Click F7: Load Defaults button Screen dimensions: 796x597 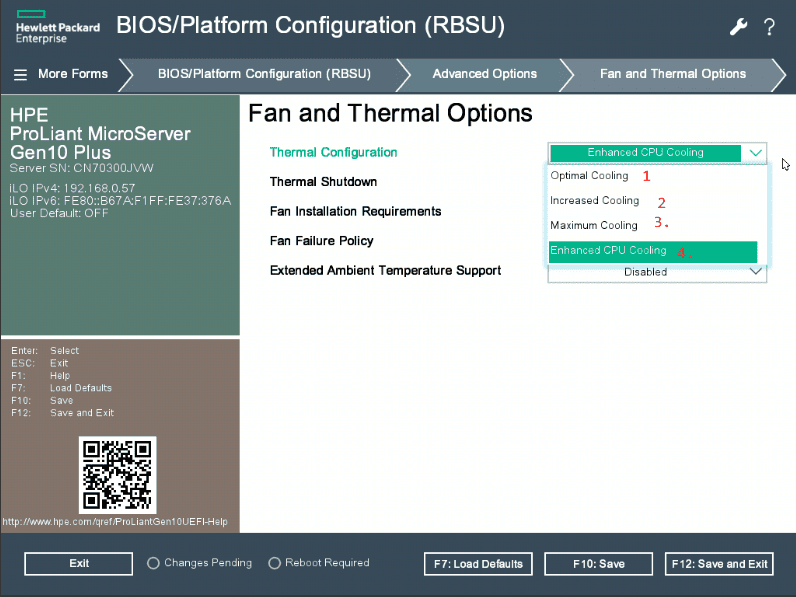(x=478, y=564)
